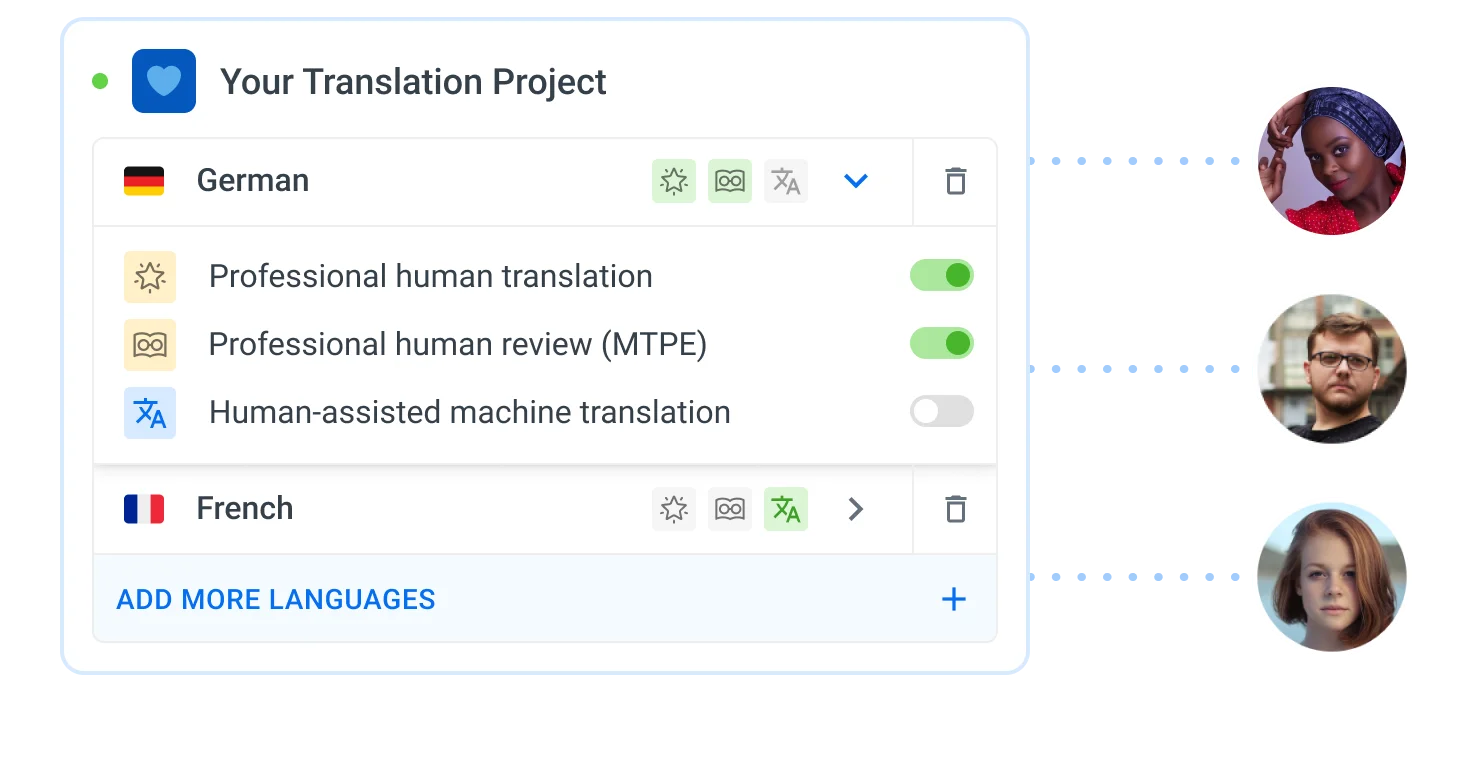Click French row's green machine translation icon
The image size is (1480, 760).
pyautogui.click(x=786, y=509)
